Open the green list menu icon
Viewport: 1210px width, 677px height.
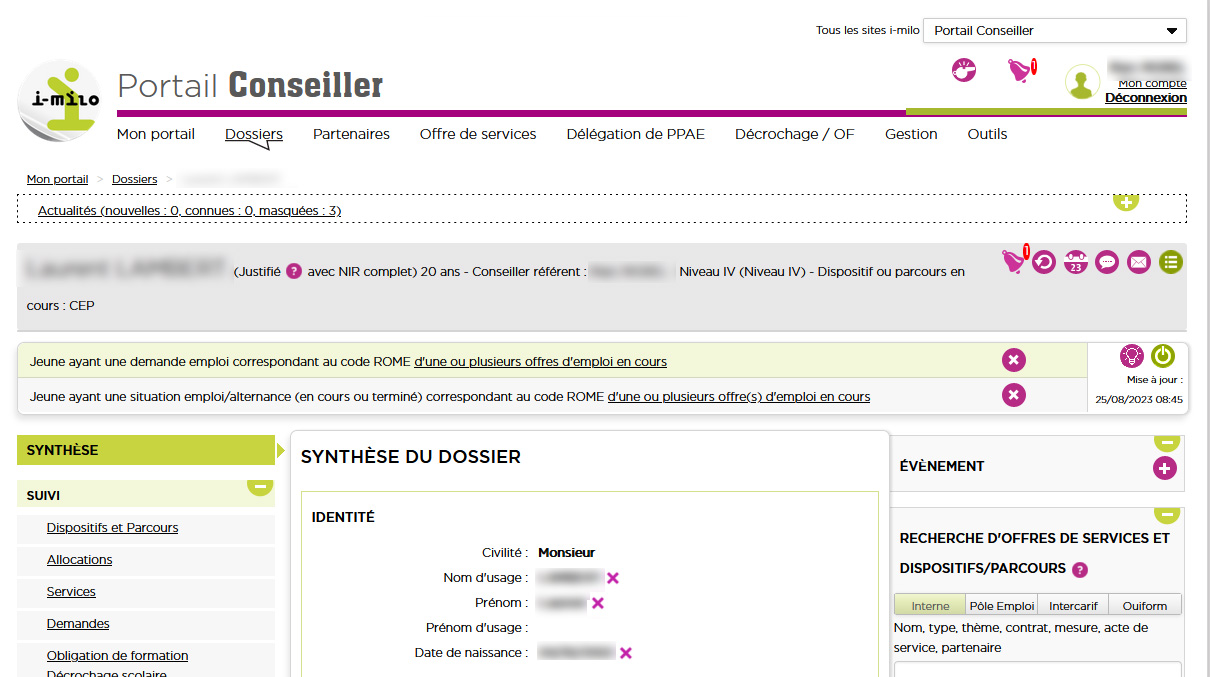[1171, 262]
